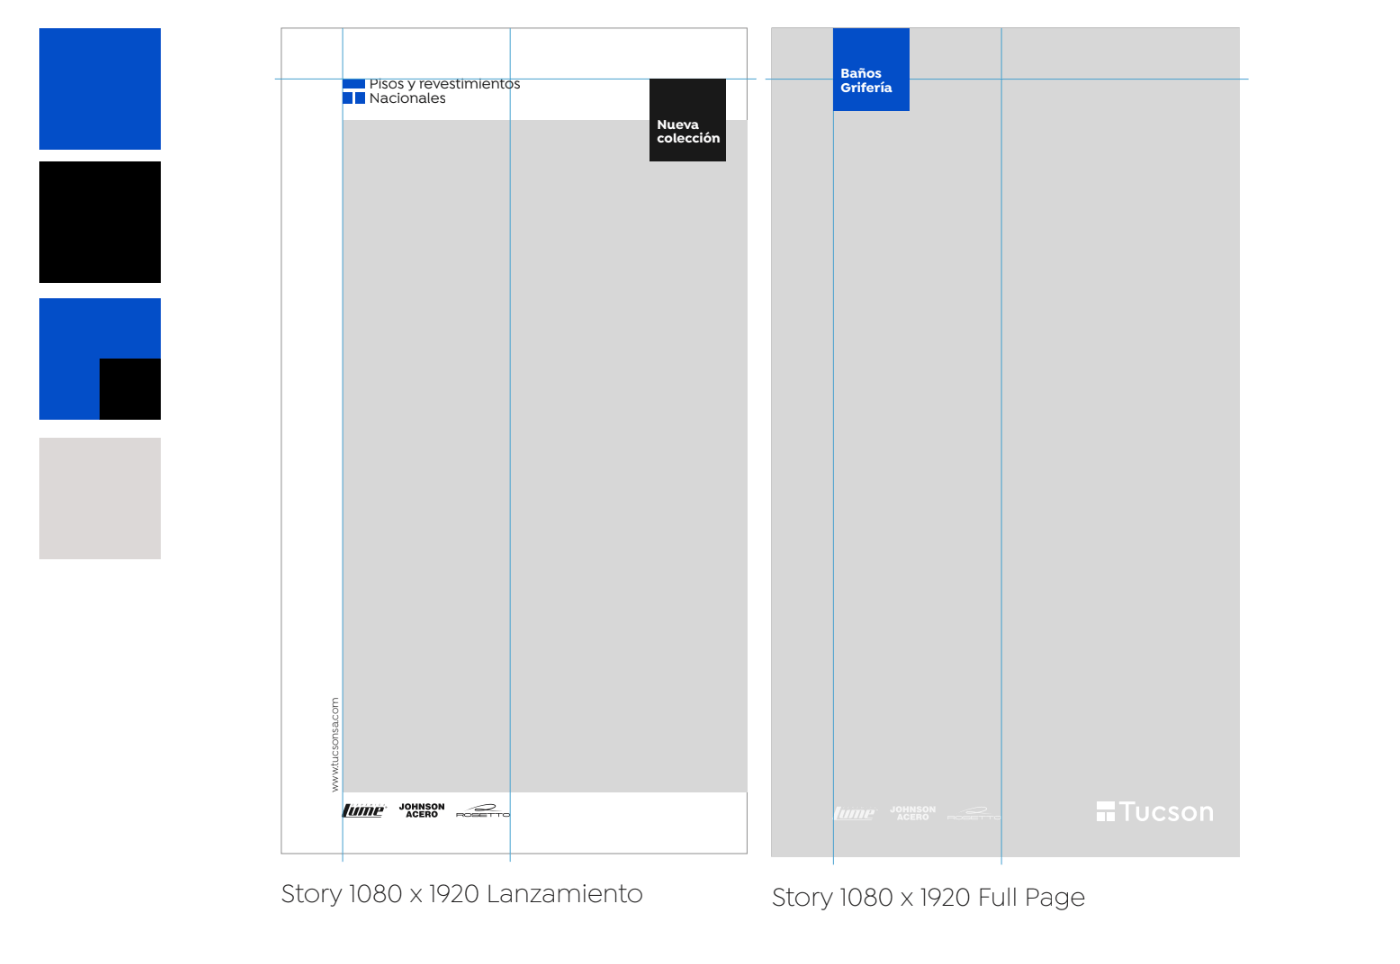Pick the solid blue color swatch
Screen dimensions: 1400x964
(x=100, y=89)
